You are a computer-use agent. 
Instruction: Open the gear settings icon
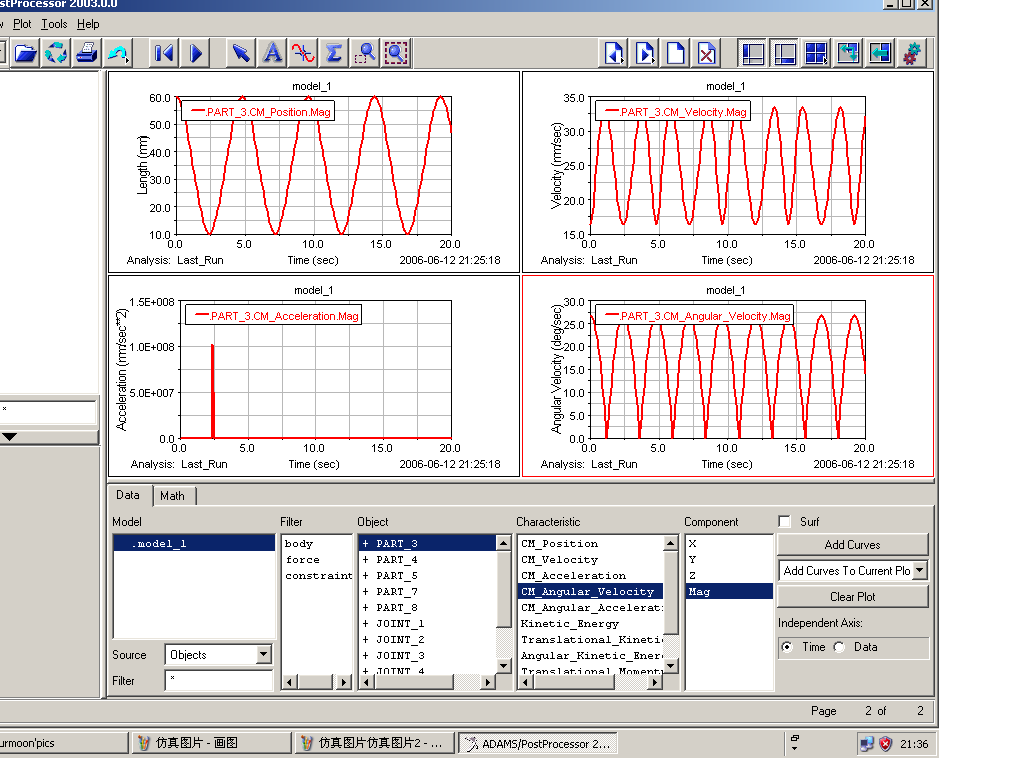click(x=911, y=53)
